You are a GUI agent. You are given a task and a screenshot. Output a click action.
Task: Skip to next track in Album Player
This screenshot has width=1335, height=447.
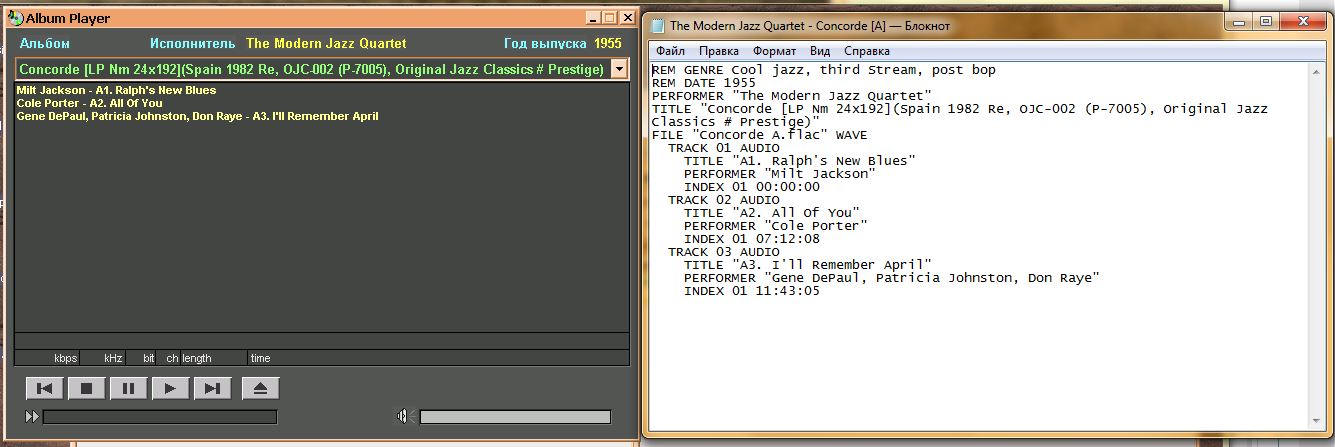[212, 389]
